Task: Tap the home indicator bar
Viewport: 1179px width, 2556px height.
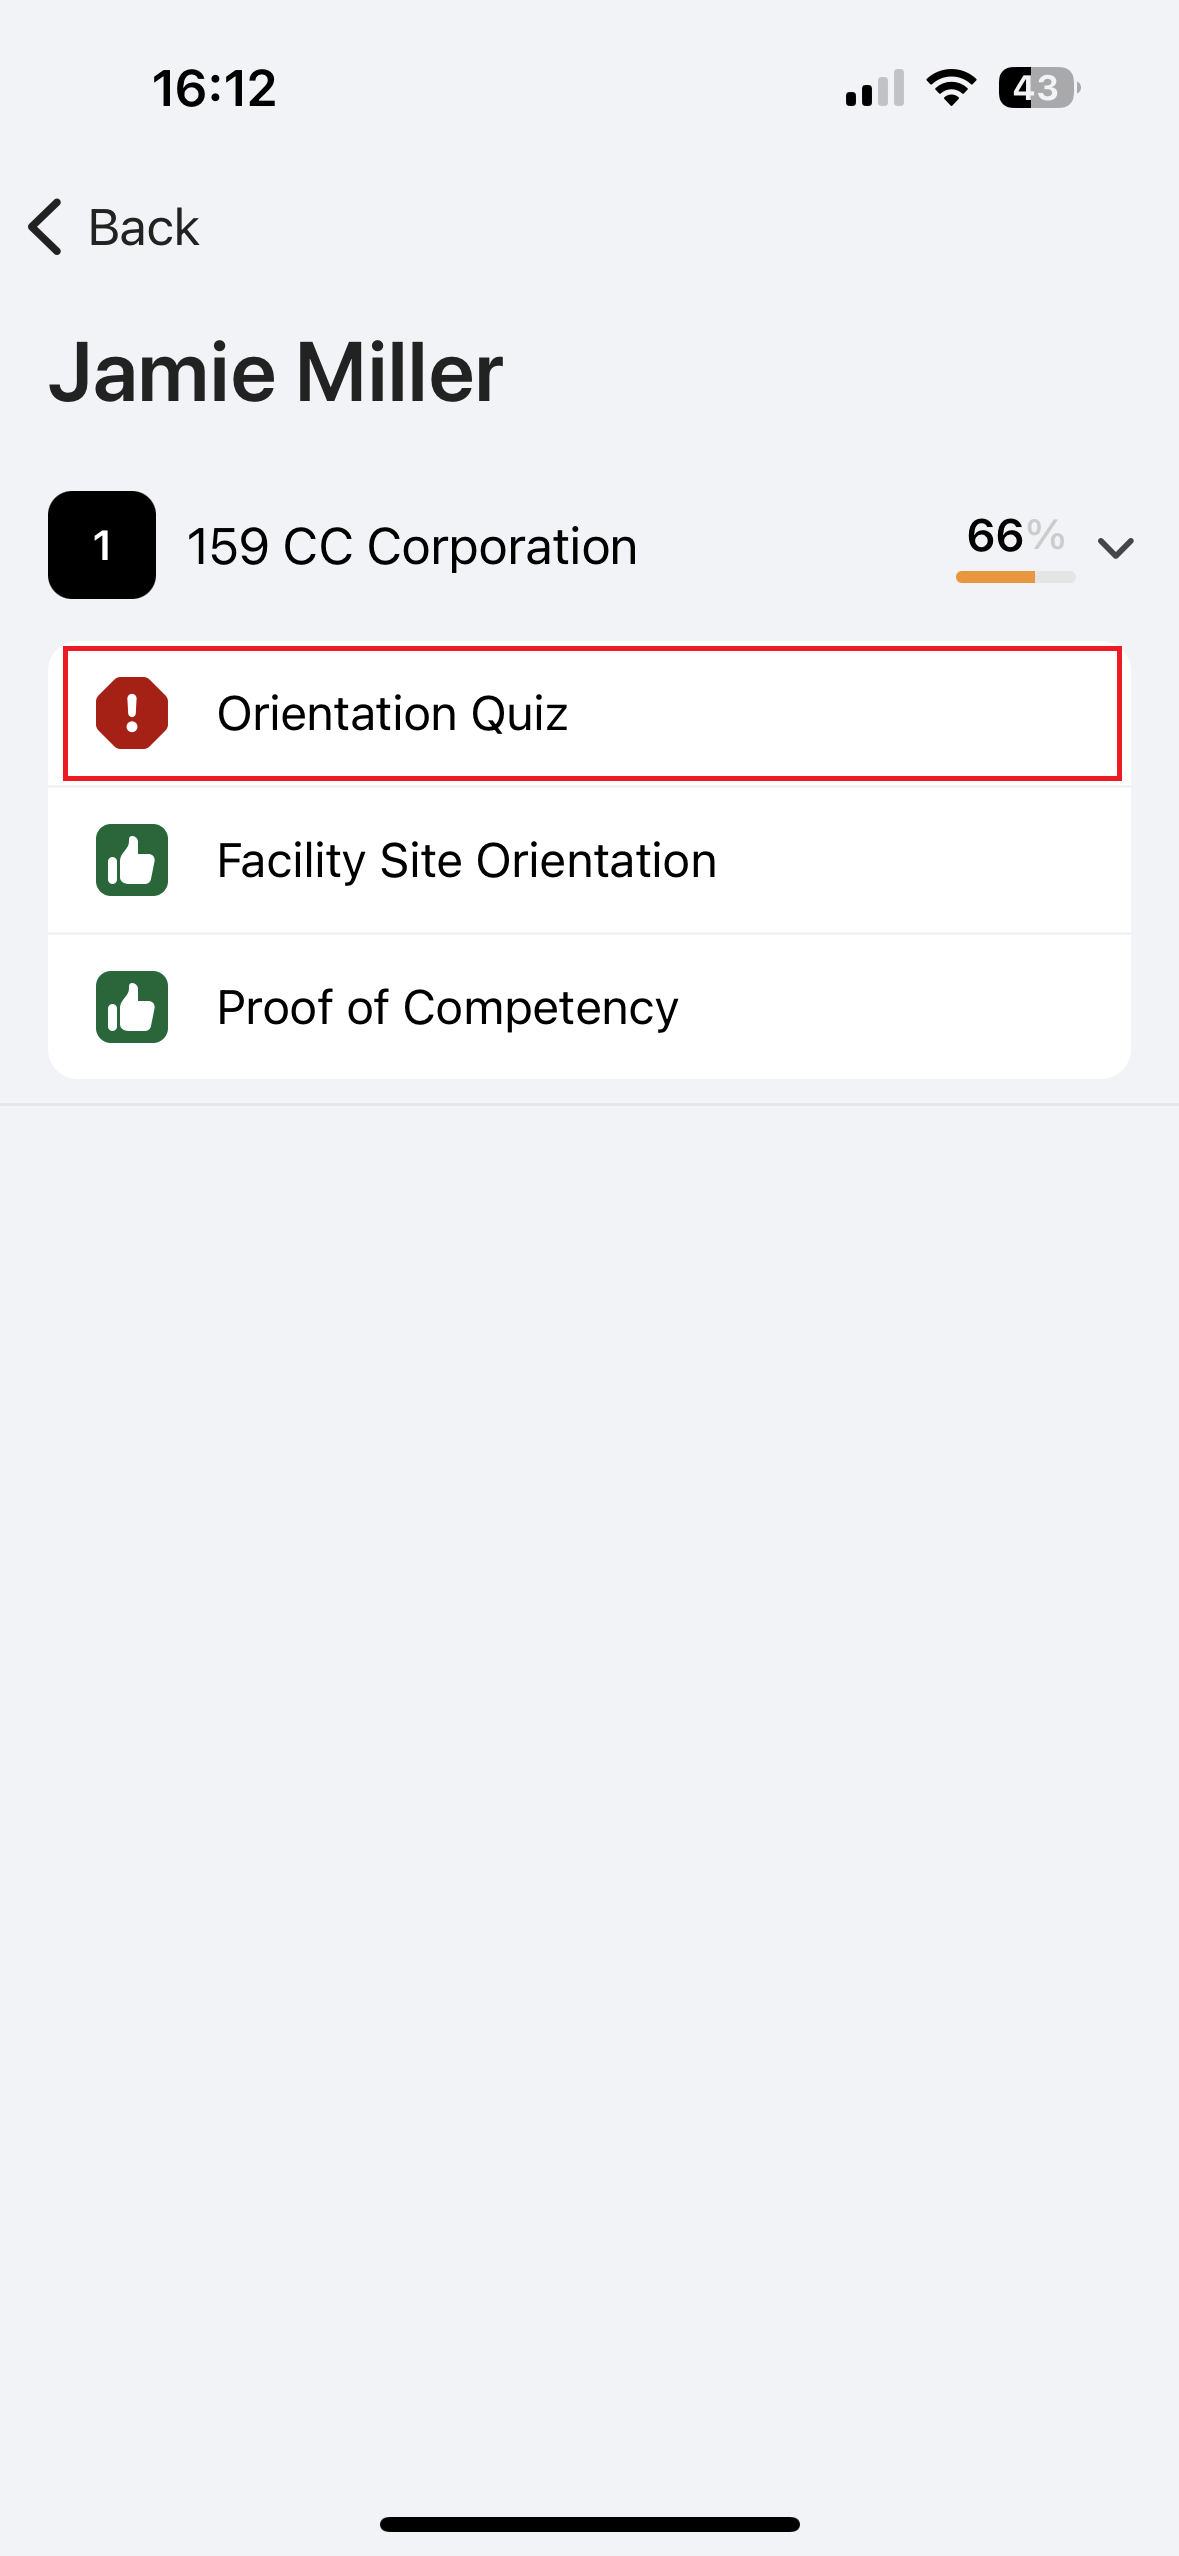Action: point(589,2524)
